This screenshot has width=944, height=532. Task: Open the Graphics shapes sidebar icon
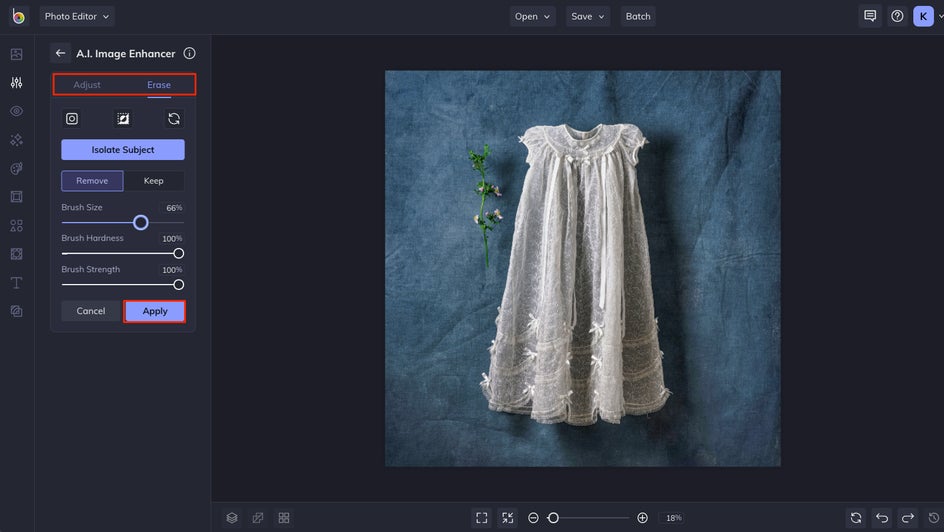pos(17,226)
